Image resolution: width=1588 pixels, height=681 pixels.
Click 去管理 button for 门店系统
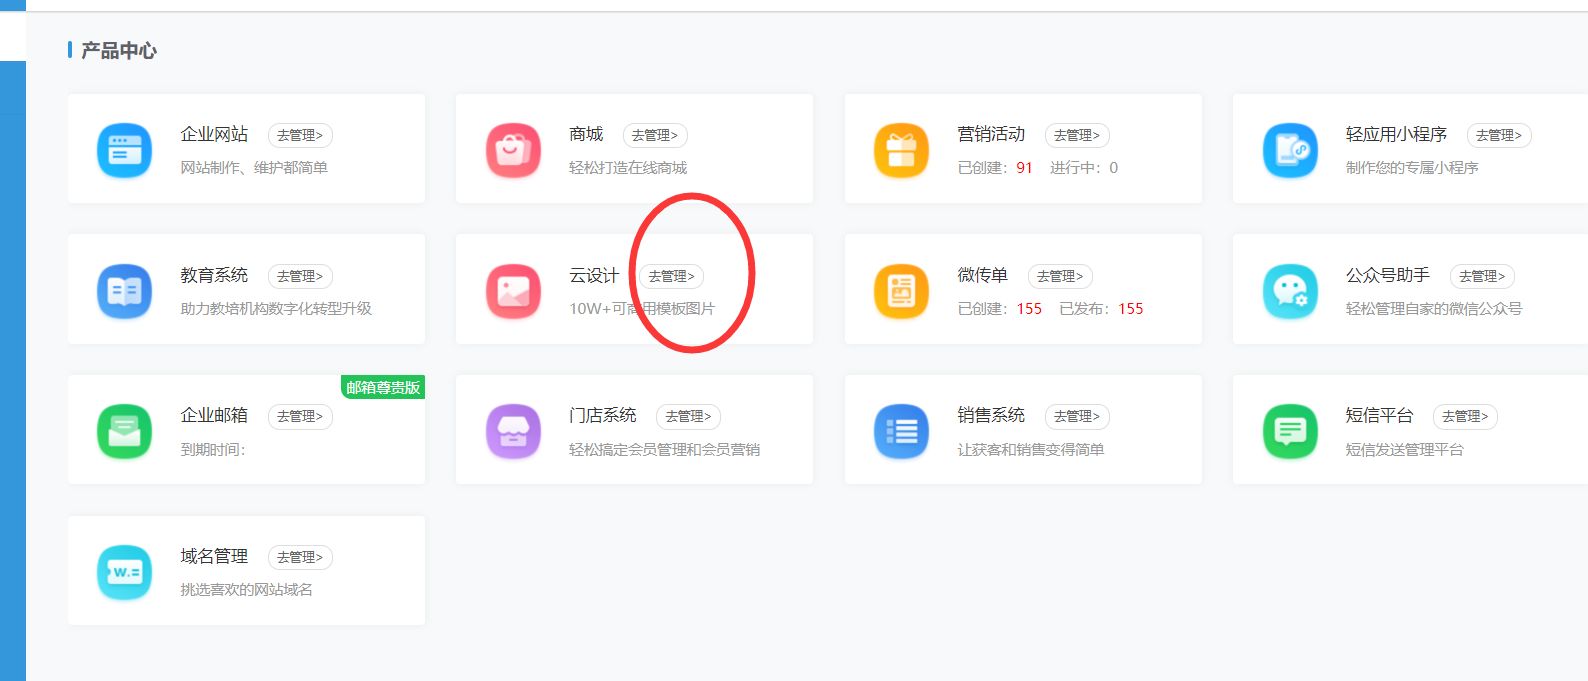pyautogui.click(x=688, y=416)
